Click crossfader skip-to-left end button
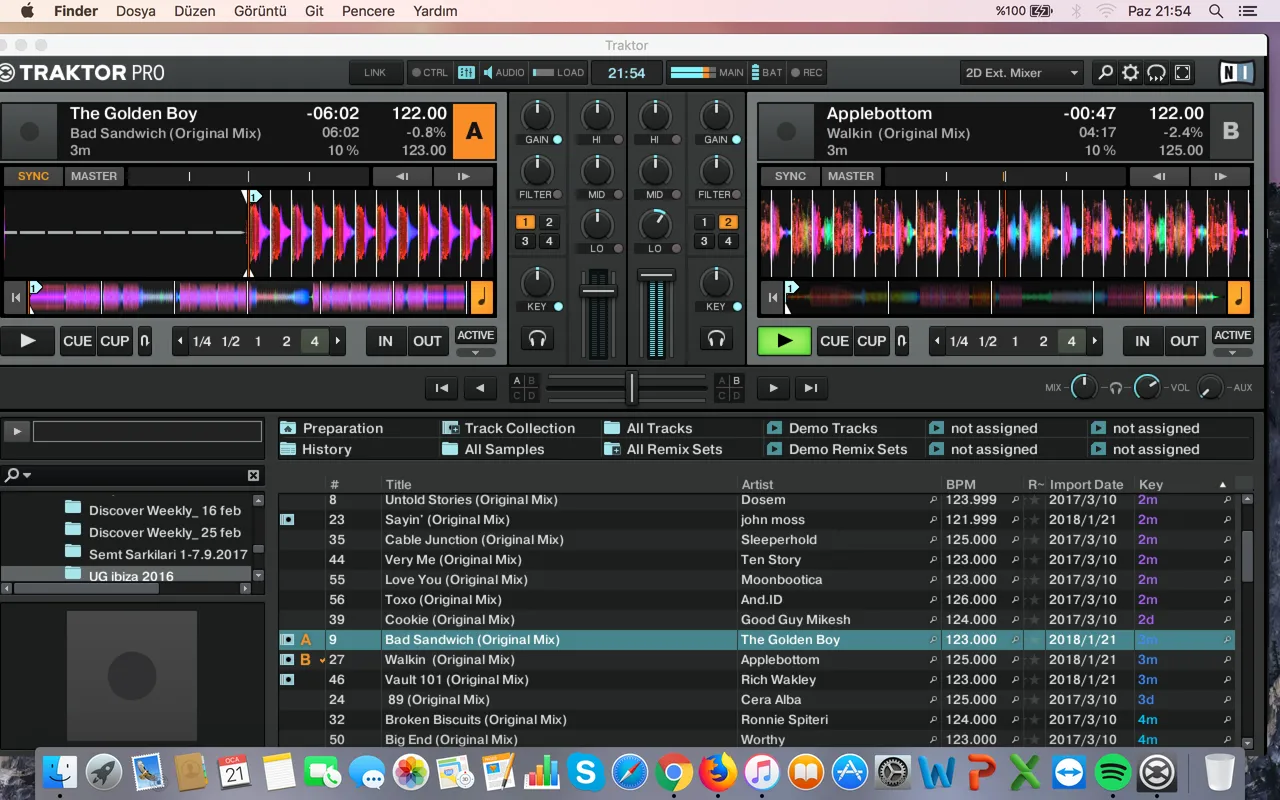Screen dimensions: 1280x800 click(x=441, y=388)
